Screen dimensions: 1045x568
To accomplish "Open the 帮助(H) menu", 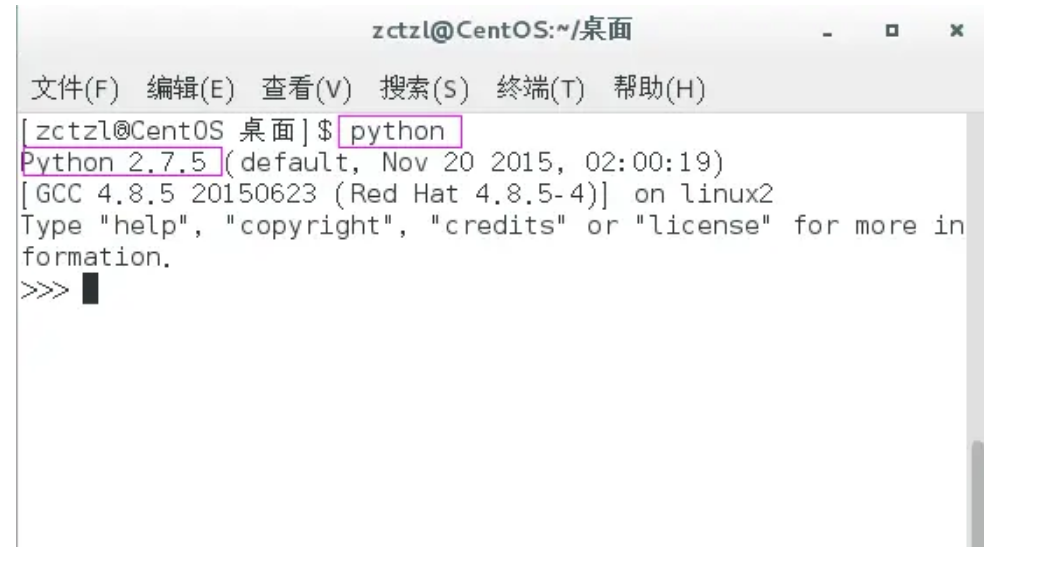I will (655, 94).
